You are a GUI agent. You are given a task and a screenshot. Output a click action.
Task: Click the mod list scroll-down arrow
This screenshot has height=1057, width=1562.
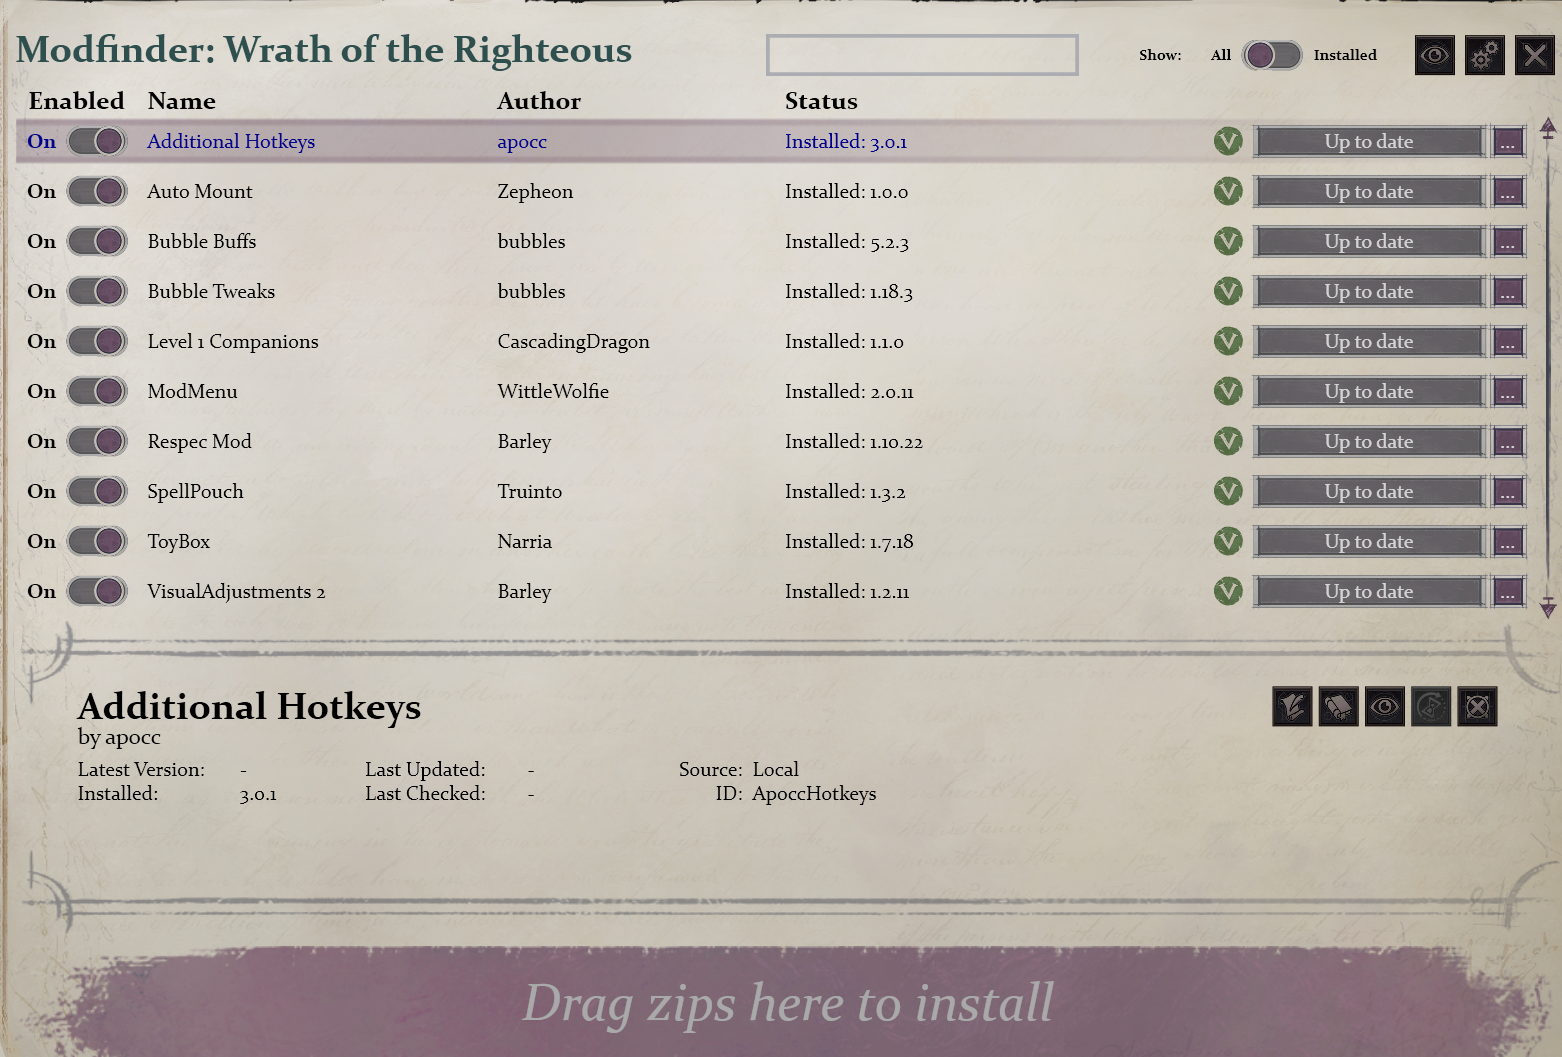(1548, 606)
